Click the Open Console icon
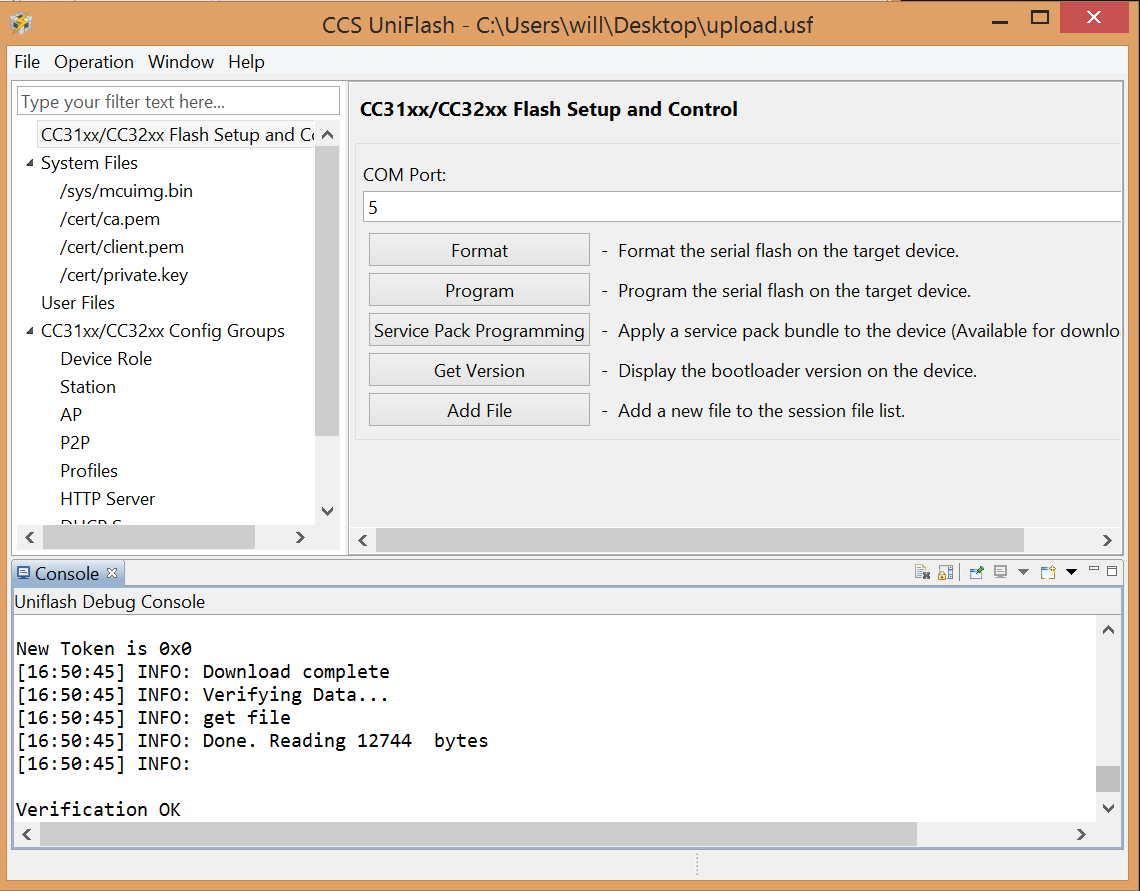This screenshot has width=1140, height=891. [x=1048, y=573]
